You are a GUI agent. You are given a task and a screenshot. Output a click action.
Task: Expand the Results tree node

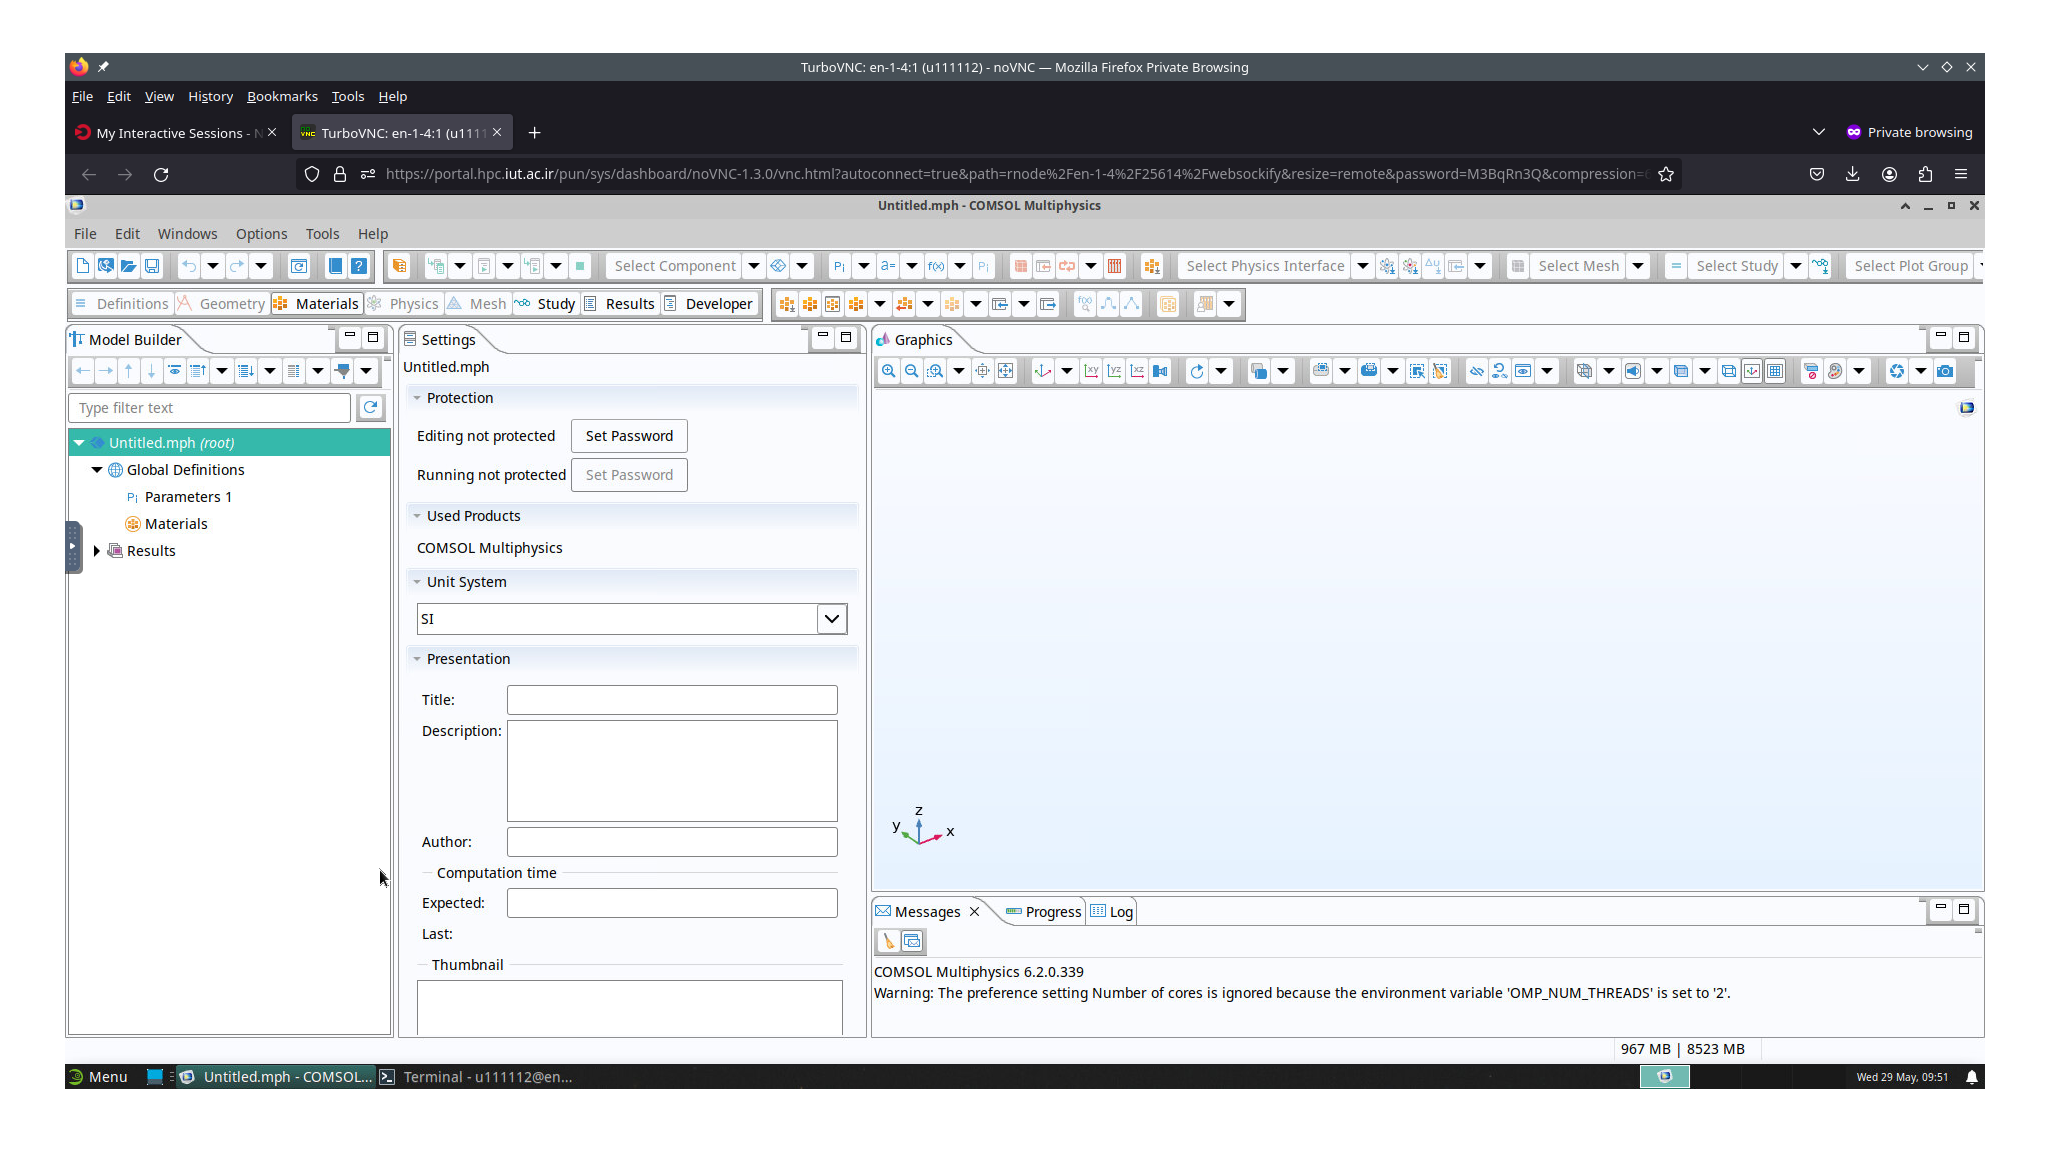pyautogui.click(x=97, y=551)
